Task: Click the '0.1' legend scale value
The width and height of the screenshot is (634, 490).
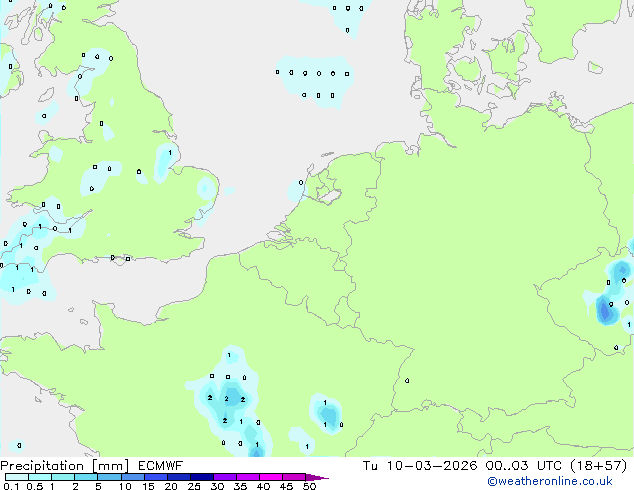Action: pyautogui.click(x=11, y=486)
